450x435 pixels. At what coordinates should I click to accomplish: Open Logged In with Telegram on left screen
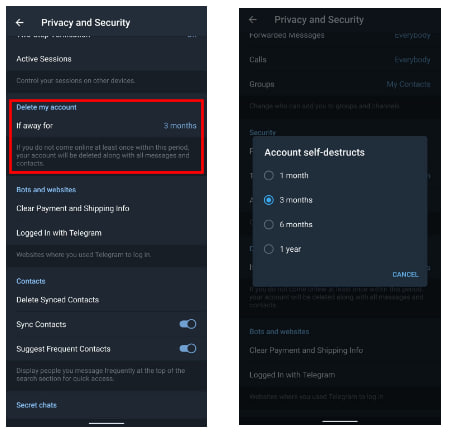click(106, 233)
